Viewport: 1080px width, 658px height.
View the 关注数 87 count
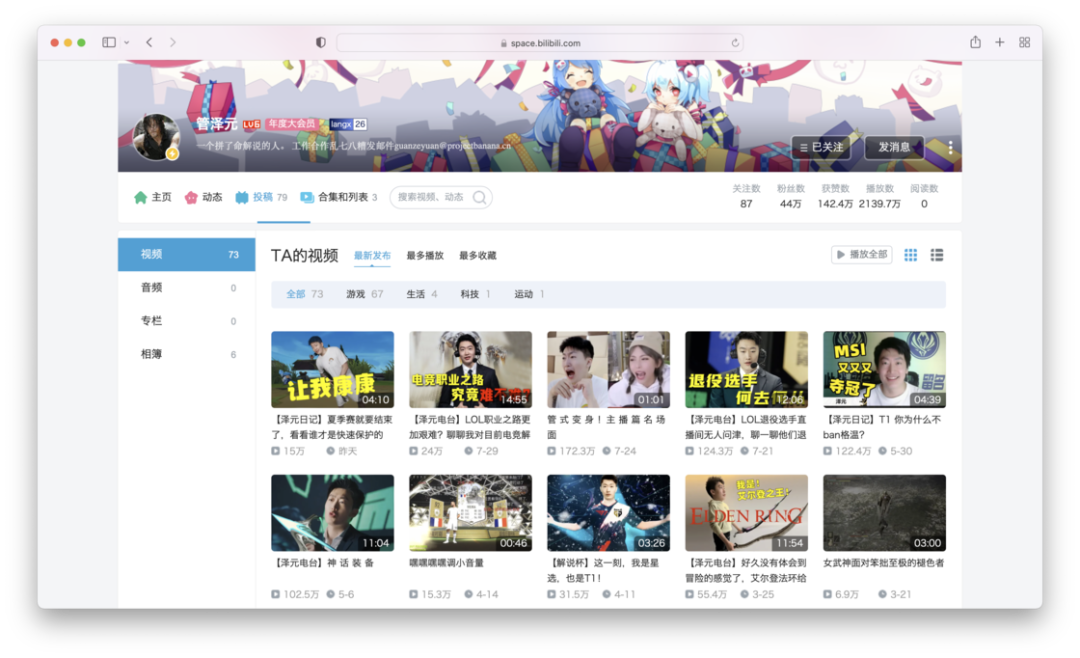tap(746, 196)
